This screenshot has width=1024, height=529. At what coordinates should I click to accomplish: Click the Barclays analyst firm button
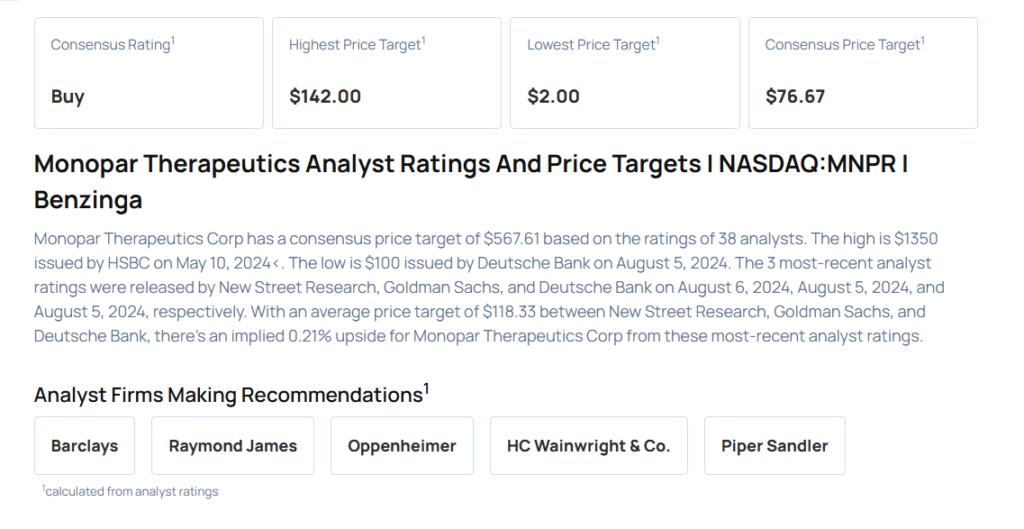[84, 446]
